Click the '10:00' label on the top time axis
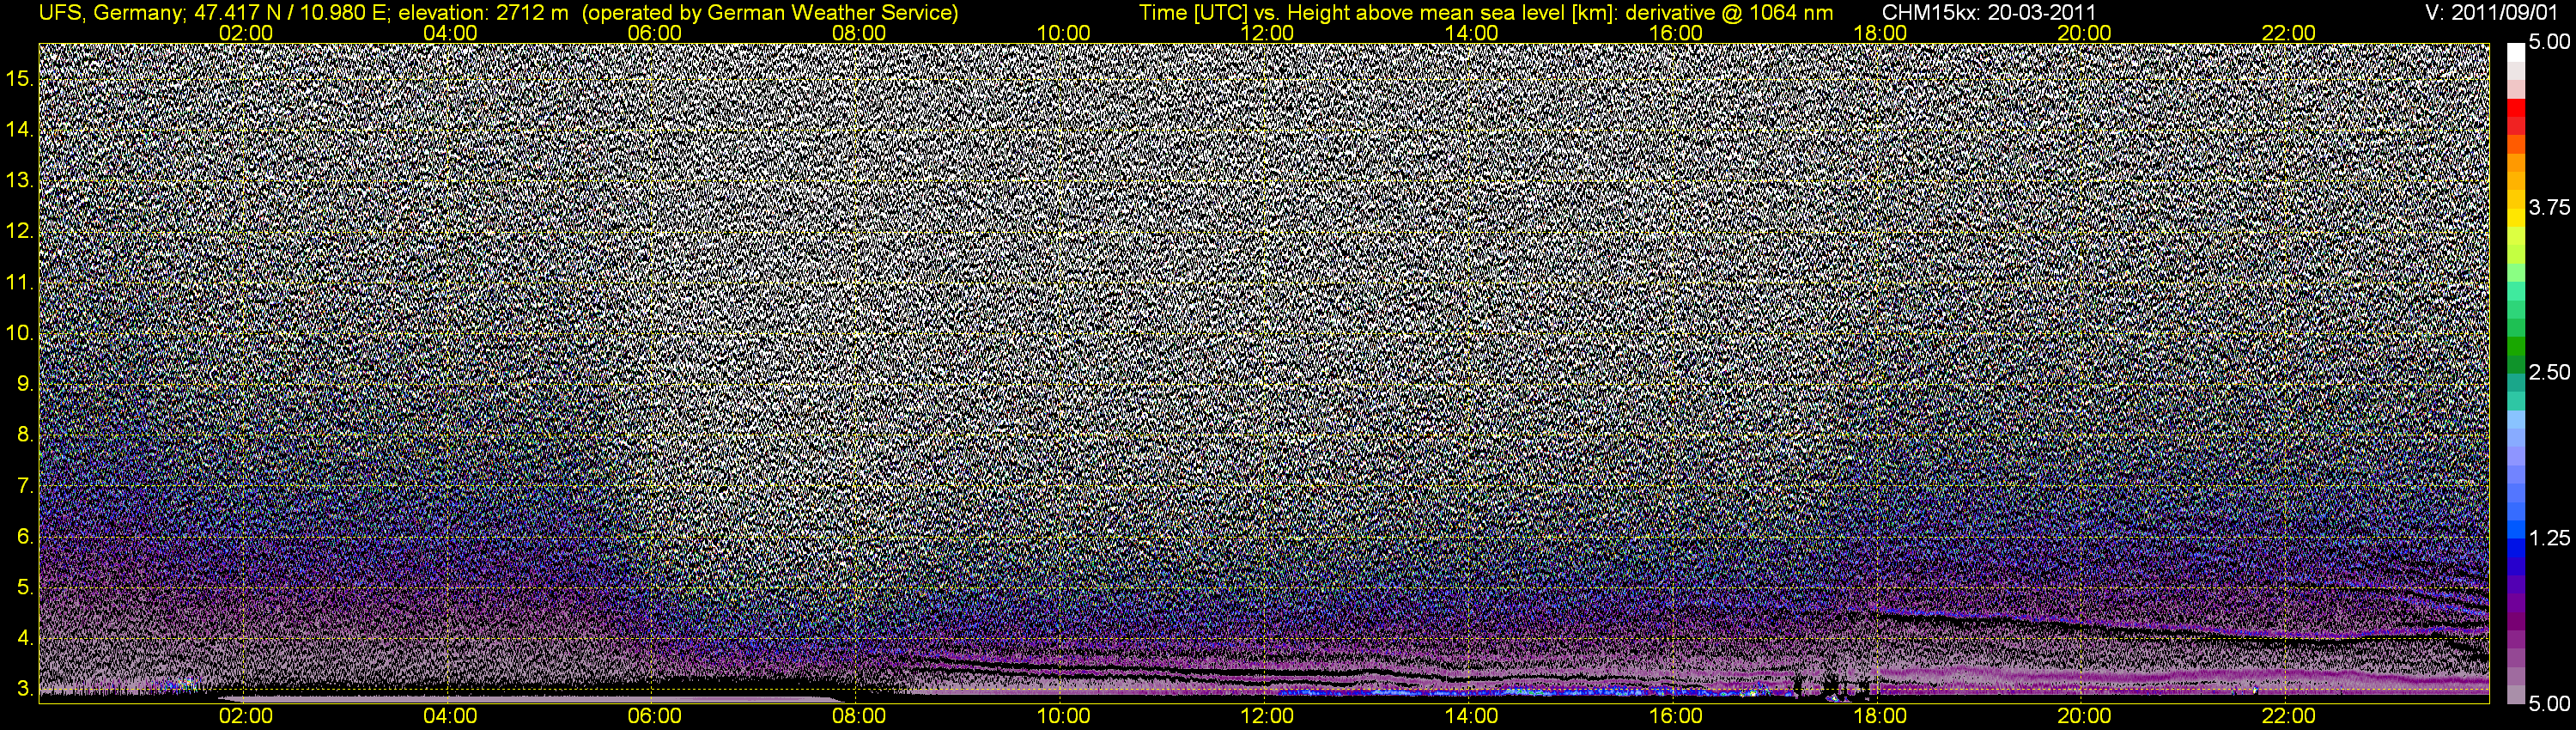Viewport: 2576px width, 730px height. click(1063, 33)
